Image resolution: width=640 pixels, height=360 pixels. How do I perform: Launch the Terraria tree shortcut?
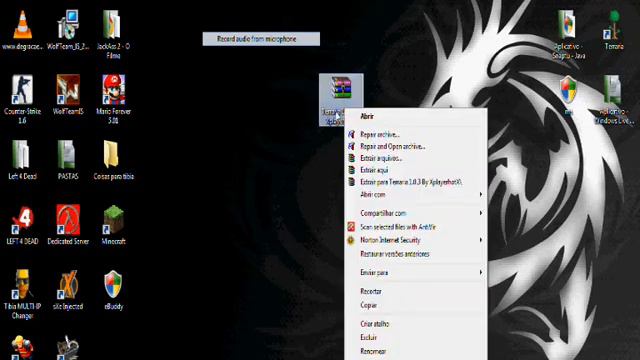(613, 24)
